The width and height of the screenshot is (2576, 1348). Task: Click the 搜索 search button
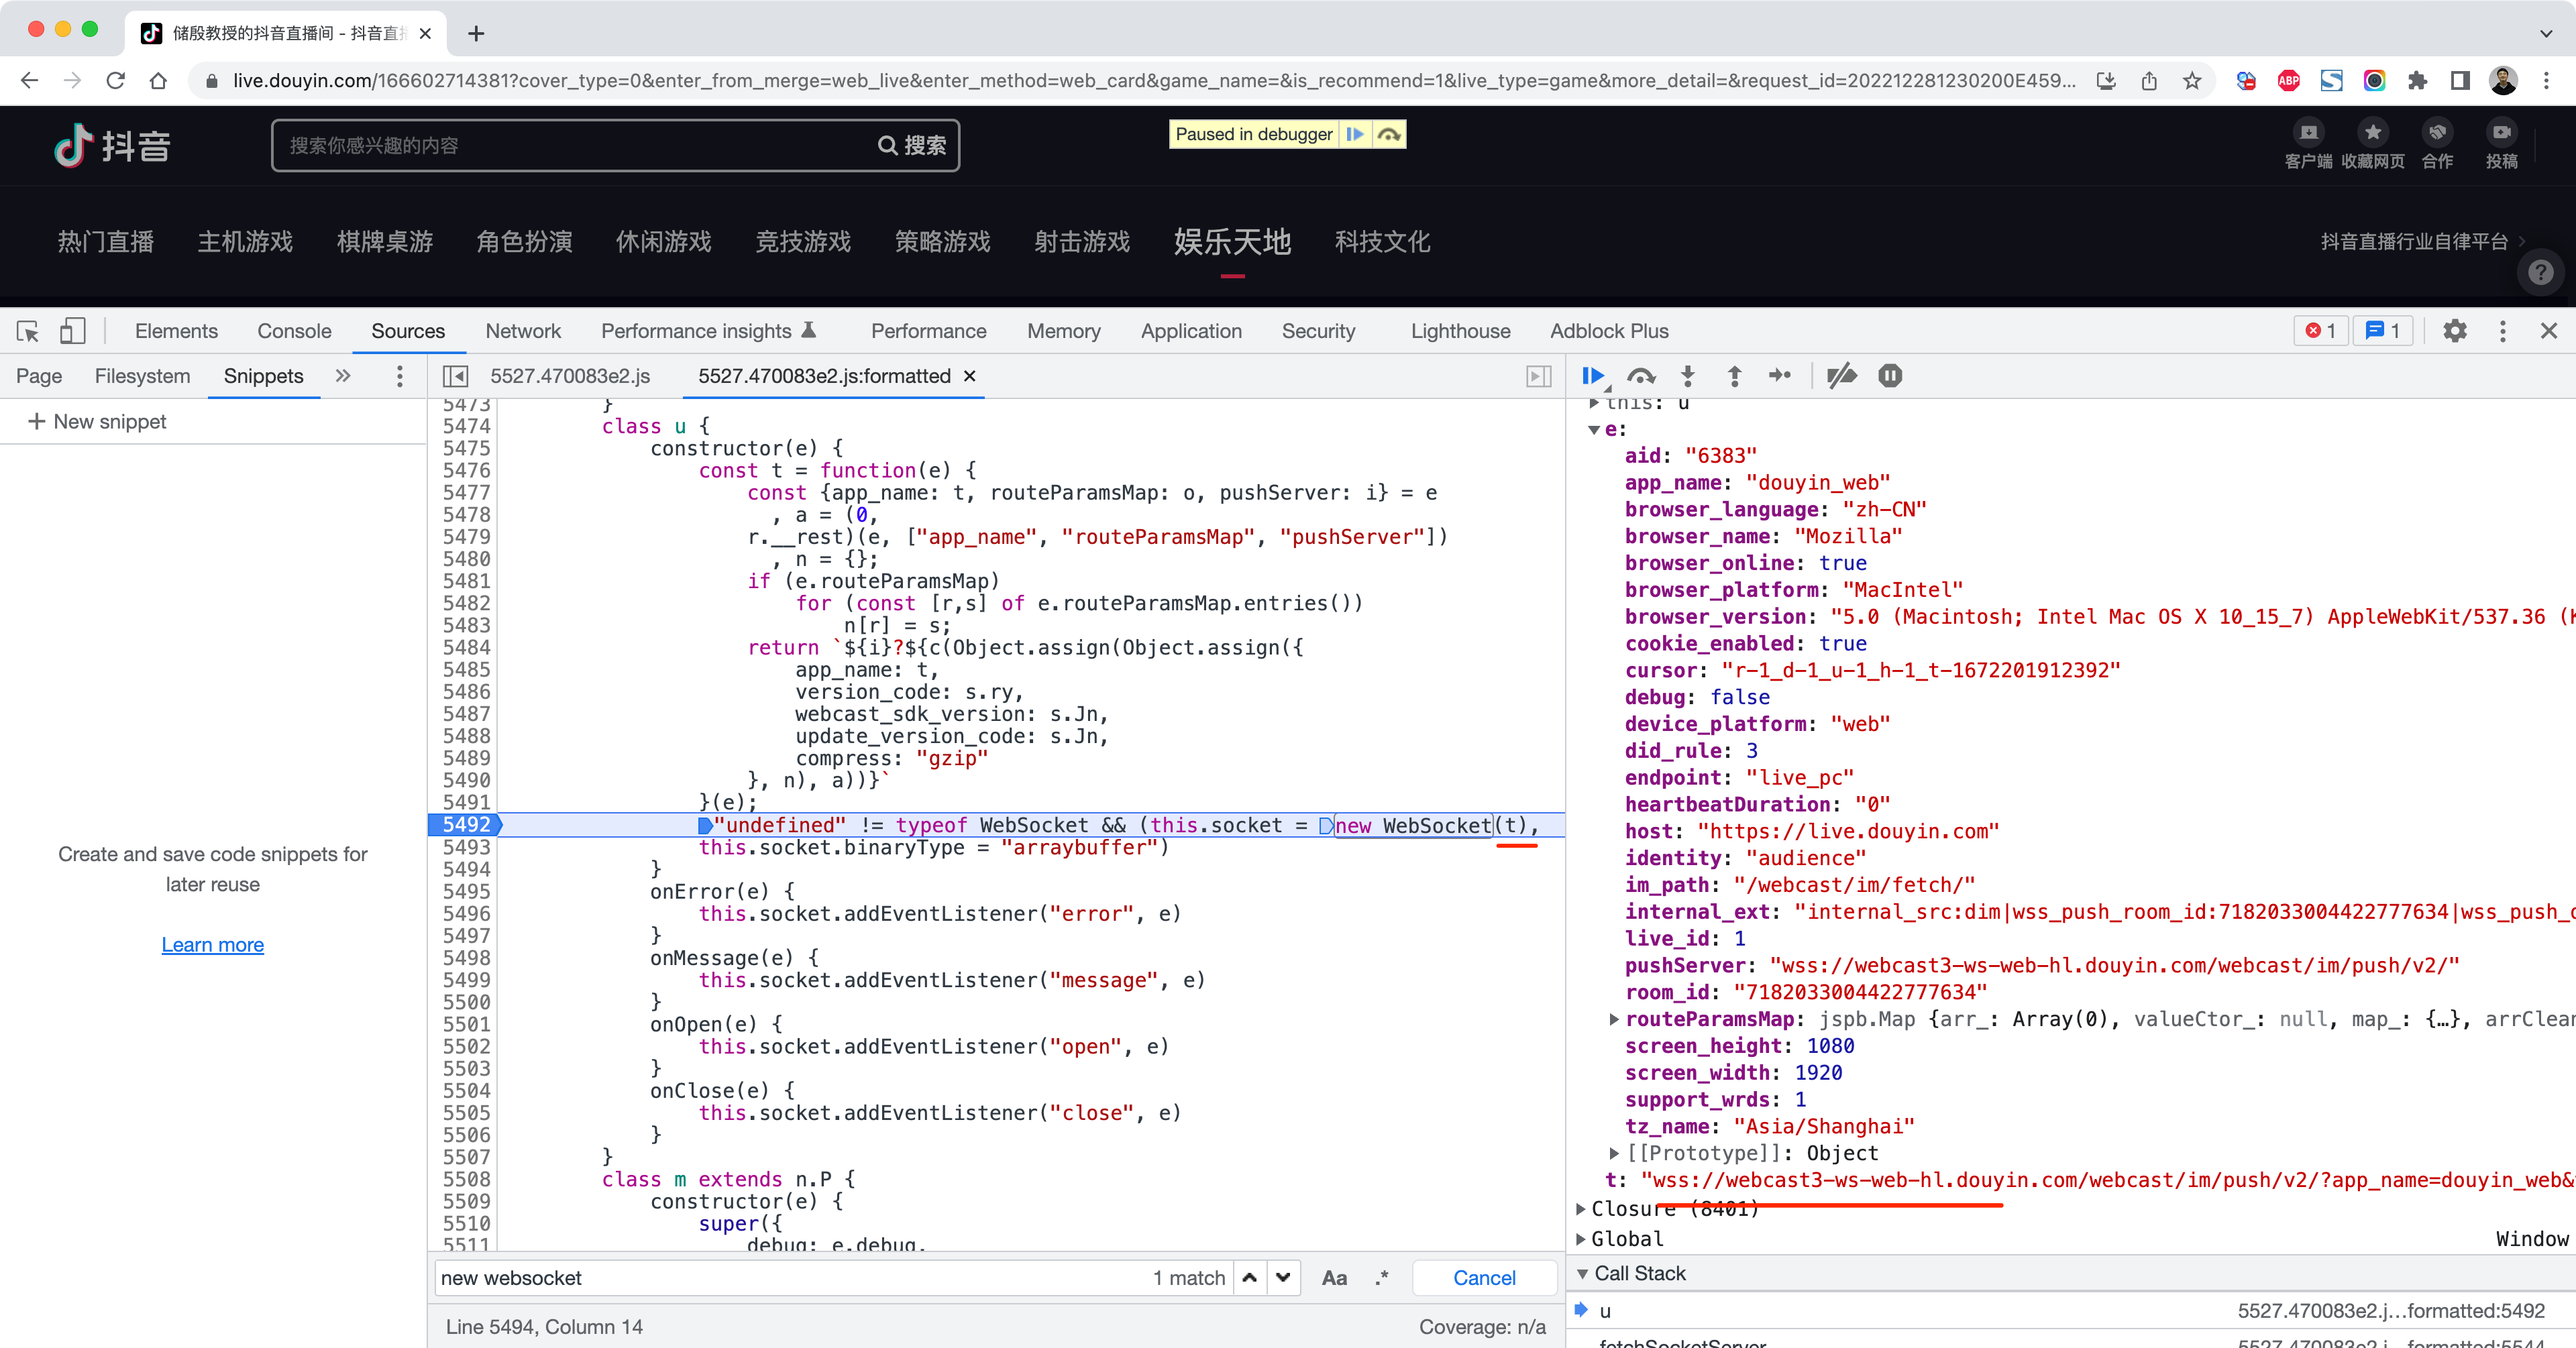[x=912, y=146]
